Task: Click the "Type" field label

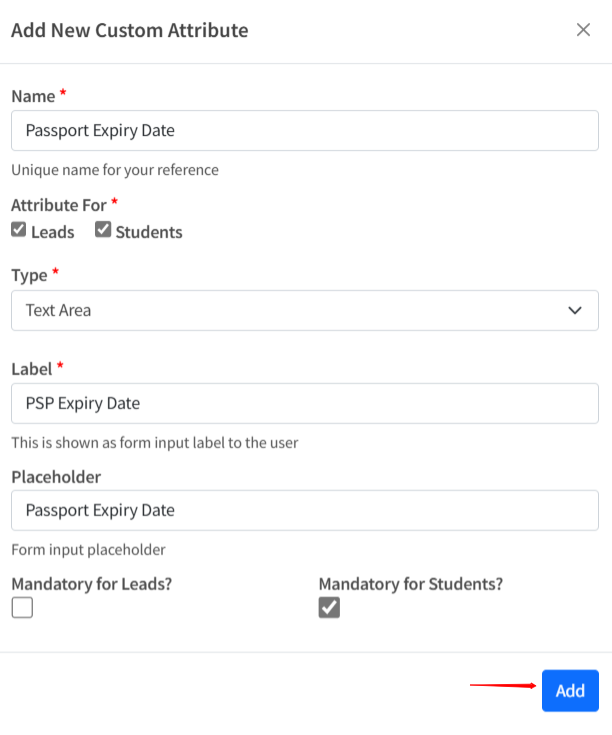Action: [29, 274]
